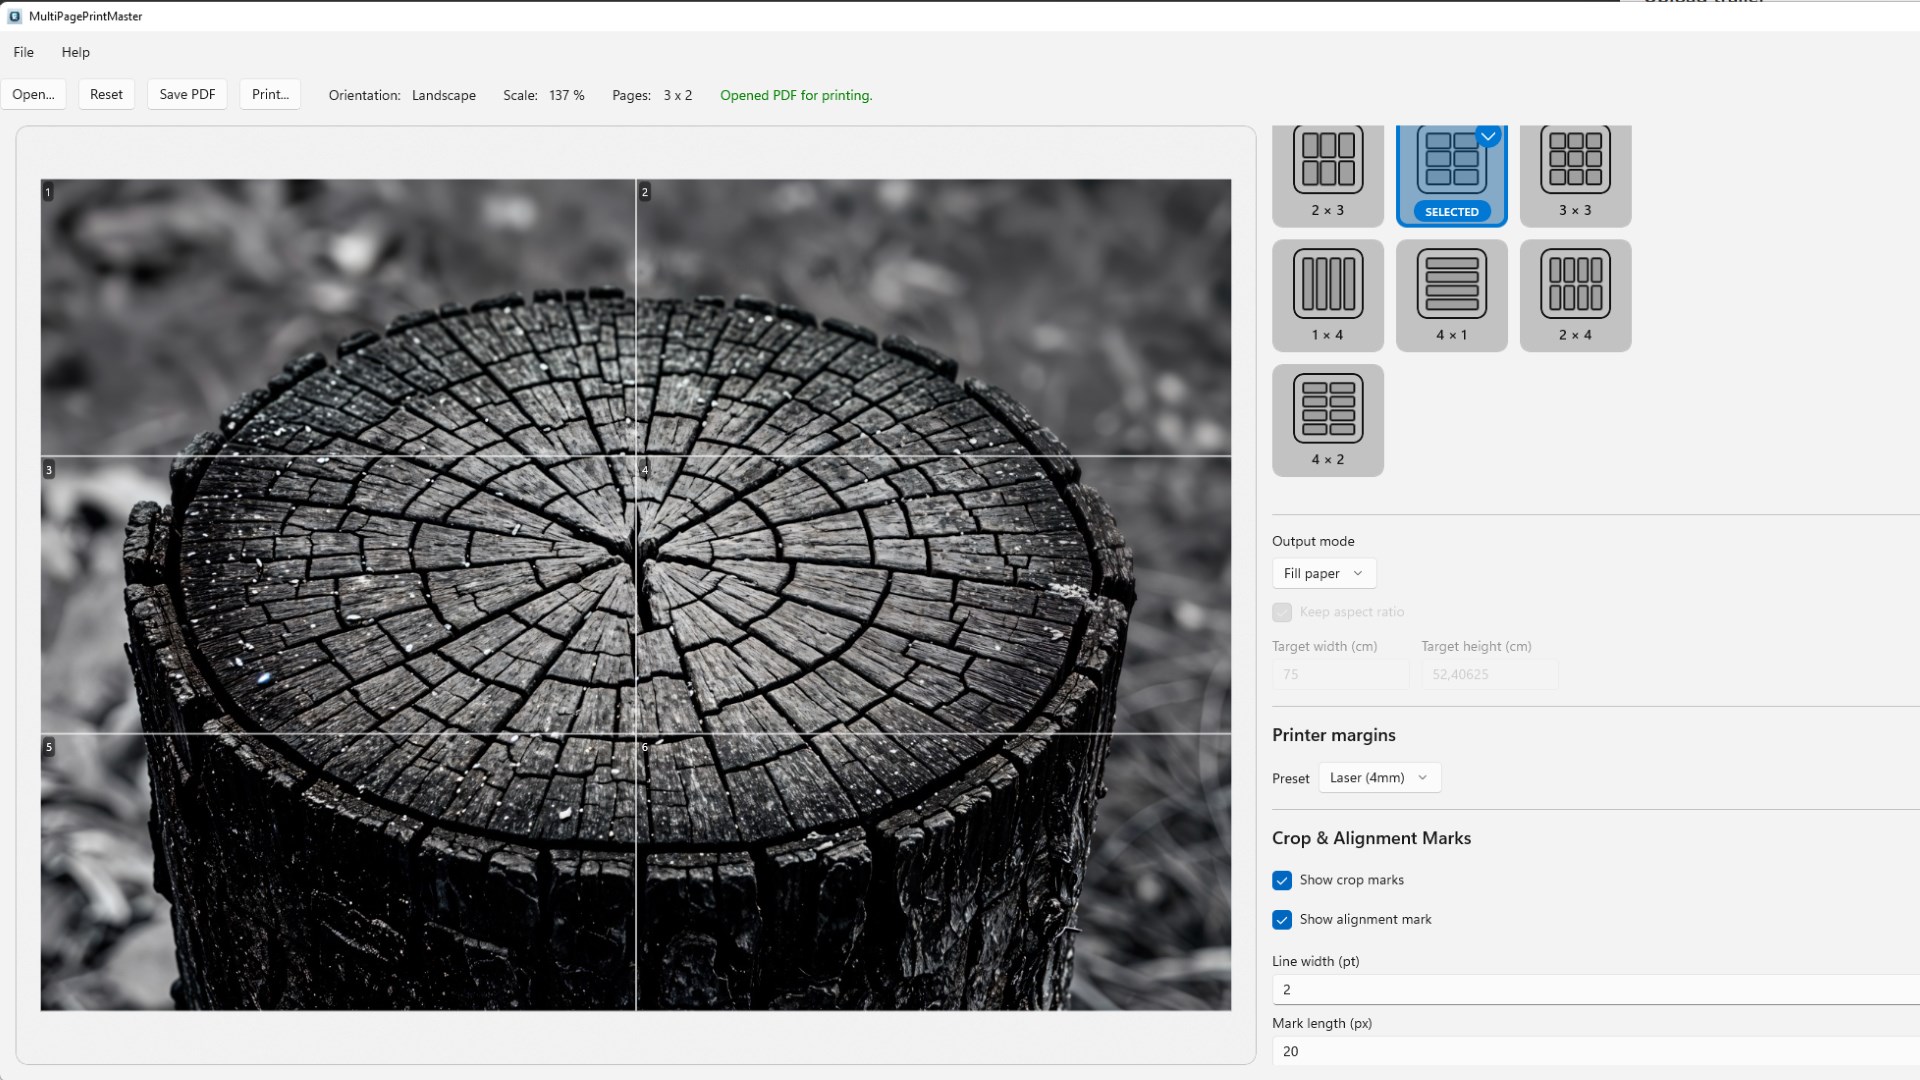Screen dimensions: 1920x1080
Task: Open the File menu
Action: point(23,52)
